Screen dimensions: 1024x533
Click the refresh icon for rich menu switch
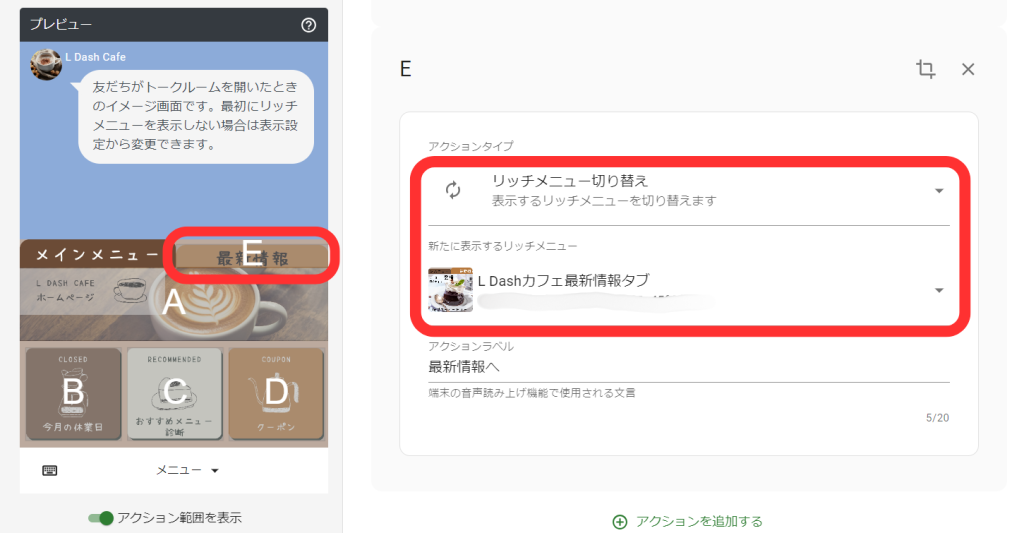coord(453,190)
